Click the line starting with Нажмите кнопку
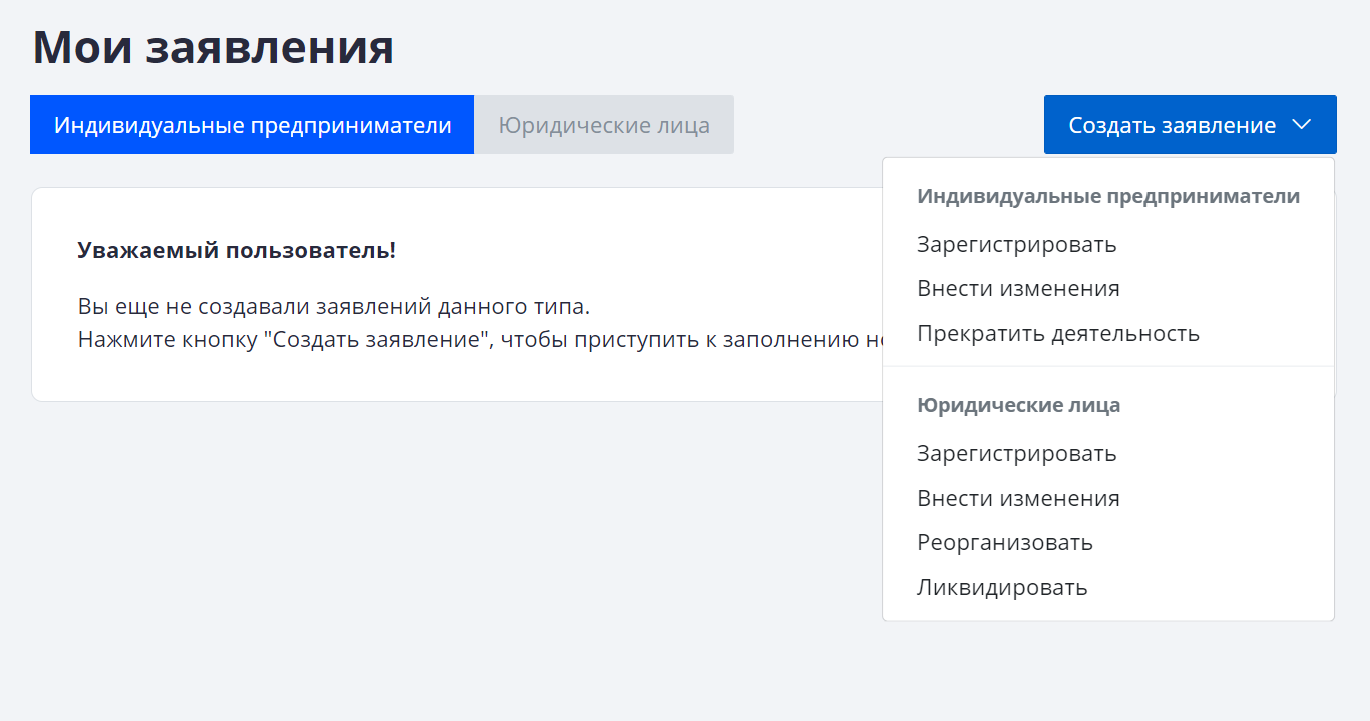Image resolution: width=1370 pixels, height=721 pixels. coord(480,339)
